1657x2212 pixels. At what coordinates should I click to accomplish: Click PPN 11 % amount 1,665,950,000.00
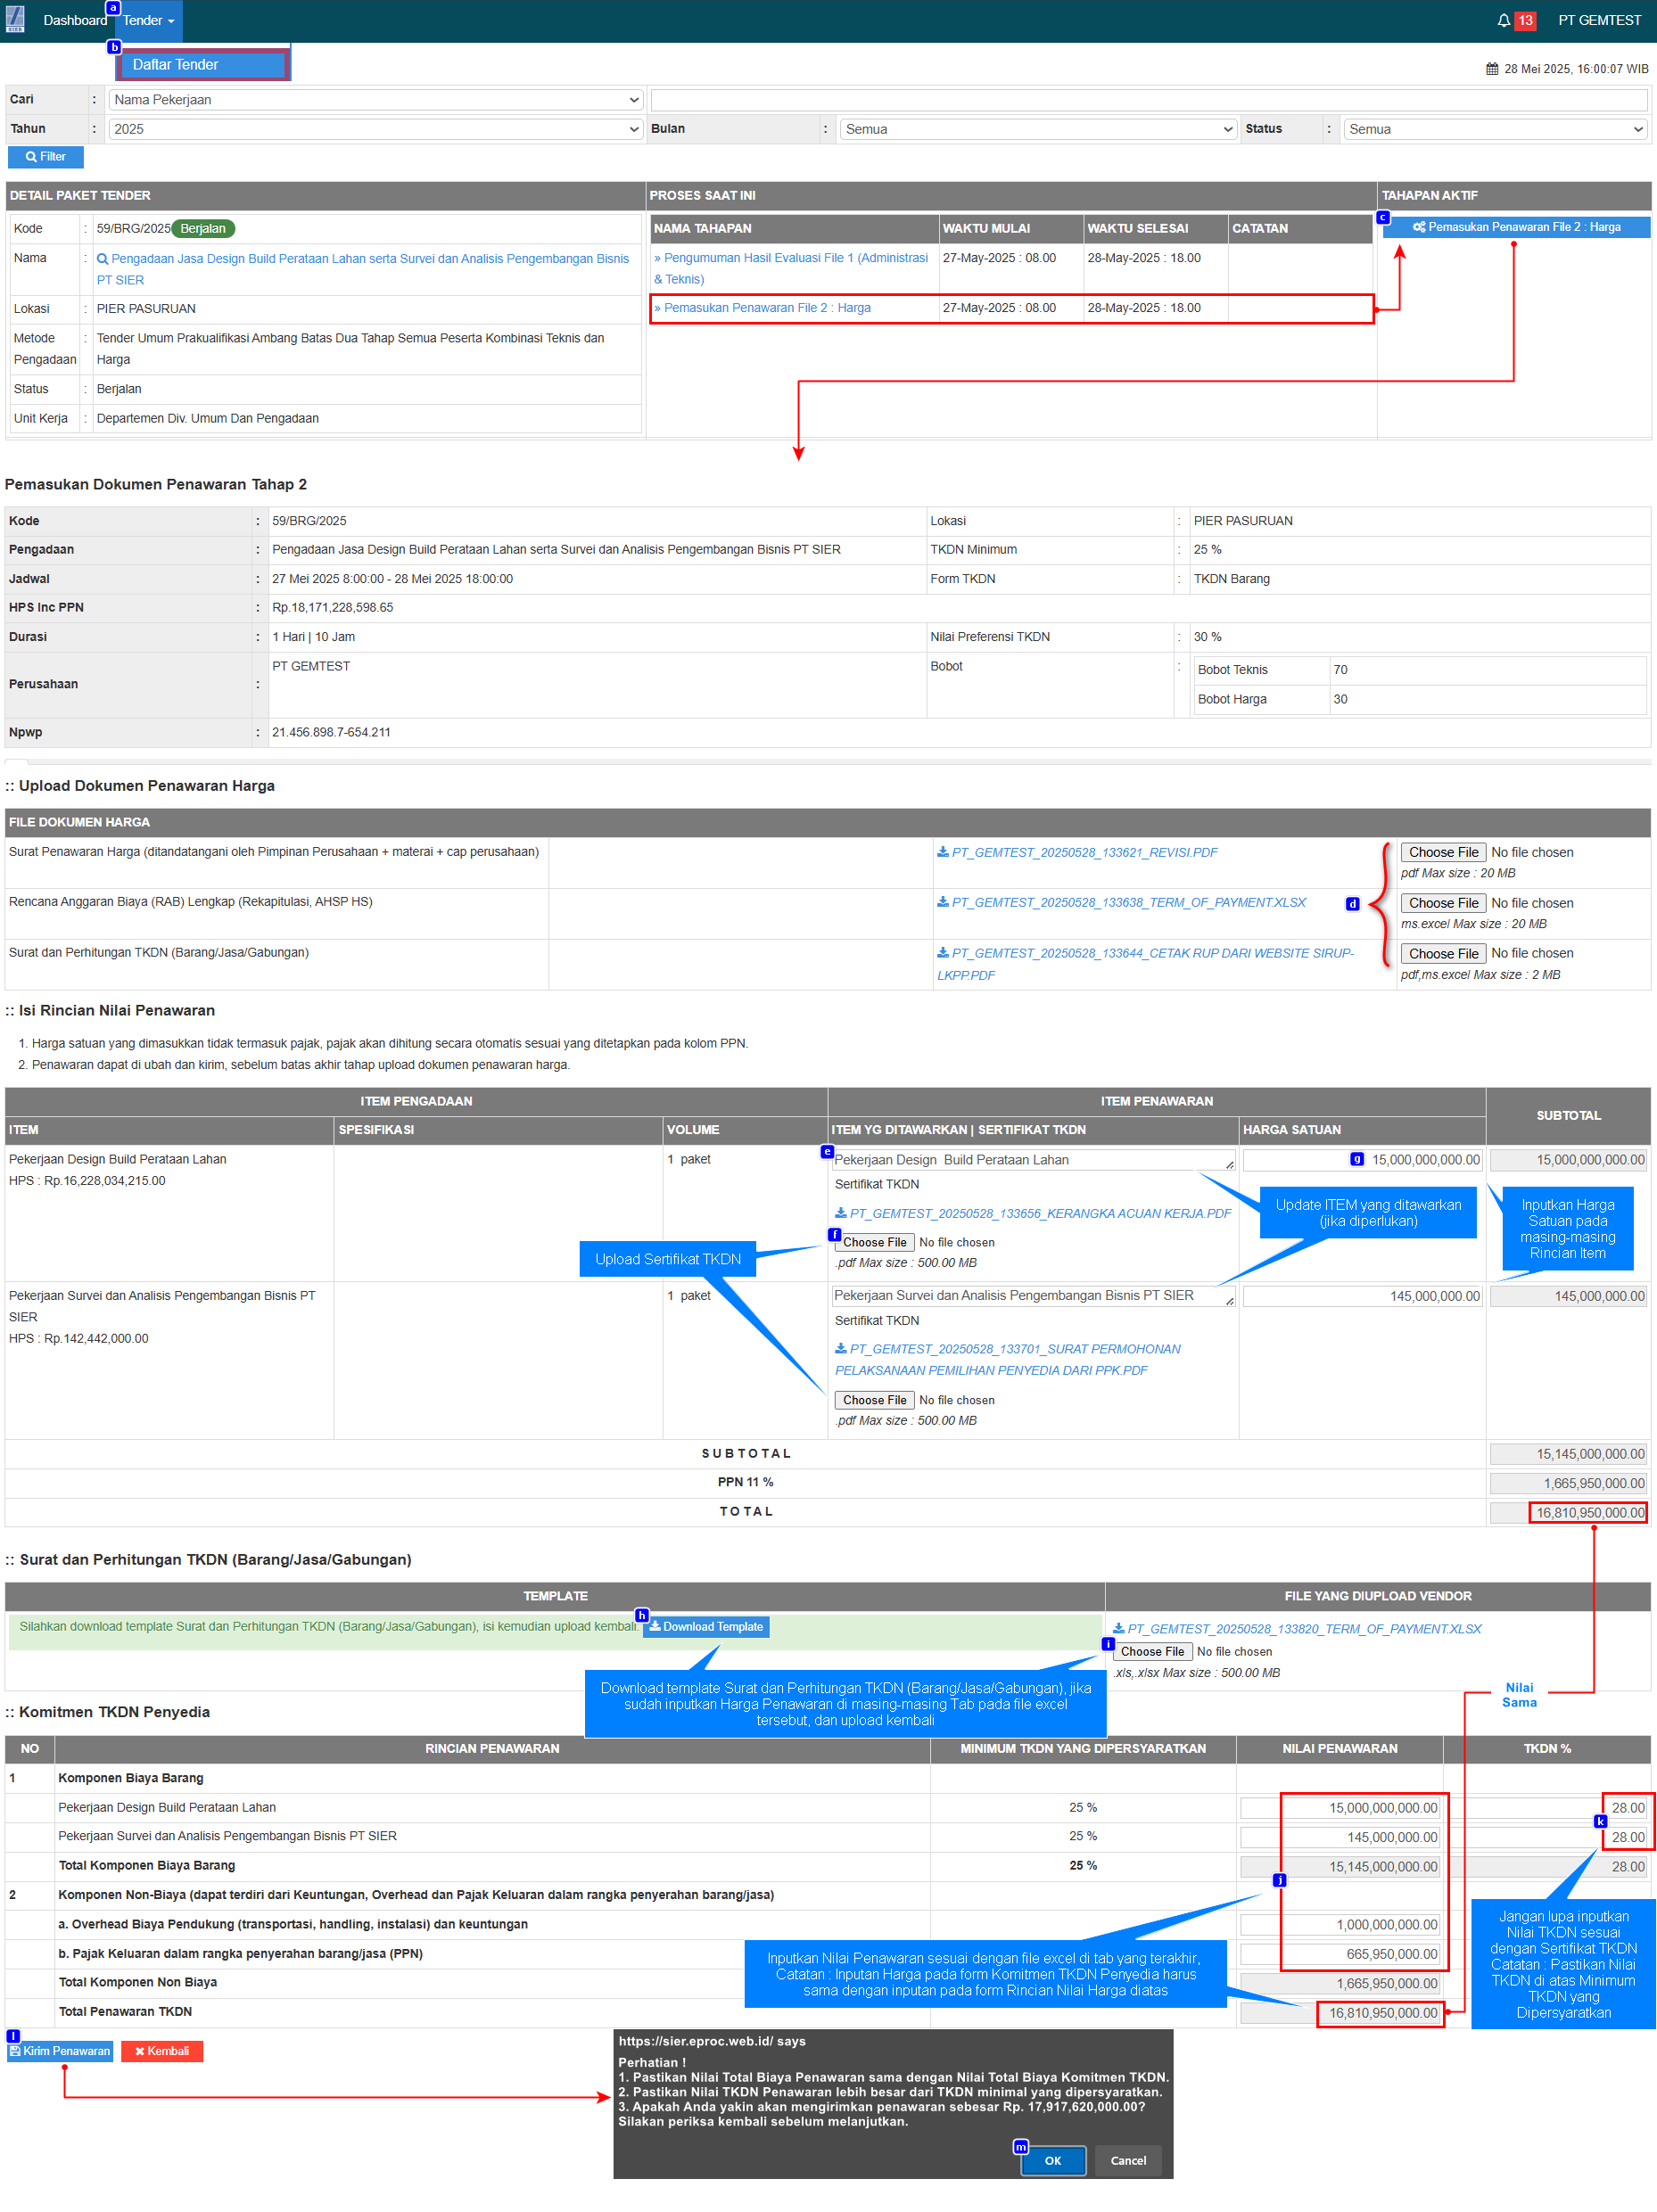tap(1568, 1484)
